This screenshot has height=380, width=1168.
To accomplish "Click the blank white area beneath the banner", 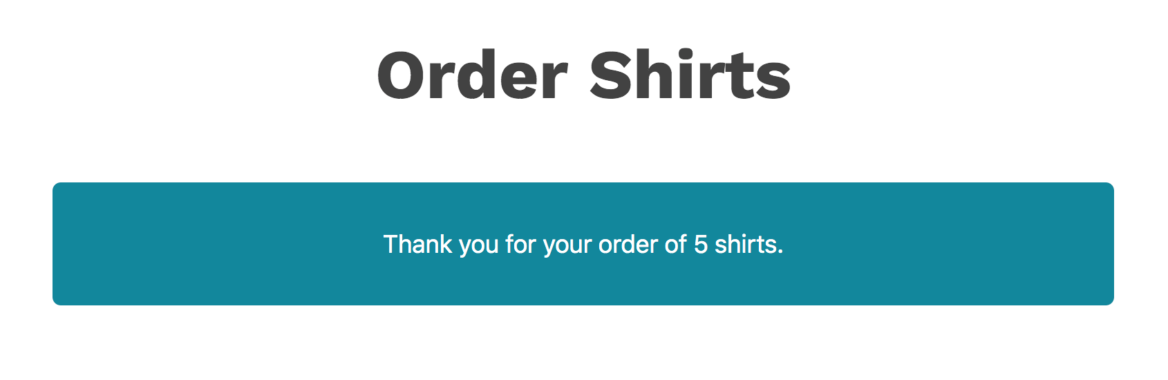I will pyautogui.click(x=583, y=343).
